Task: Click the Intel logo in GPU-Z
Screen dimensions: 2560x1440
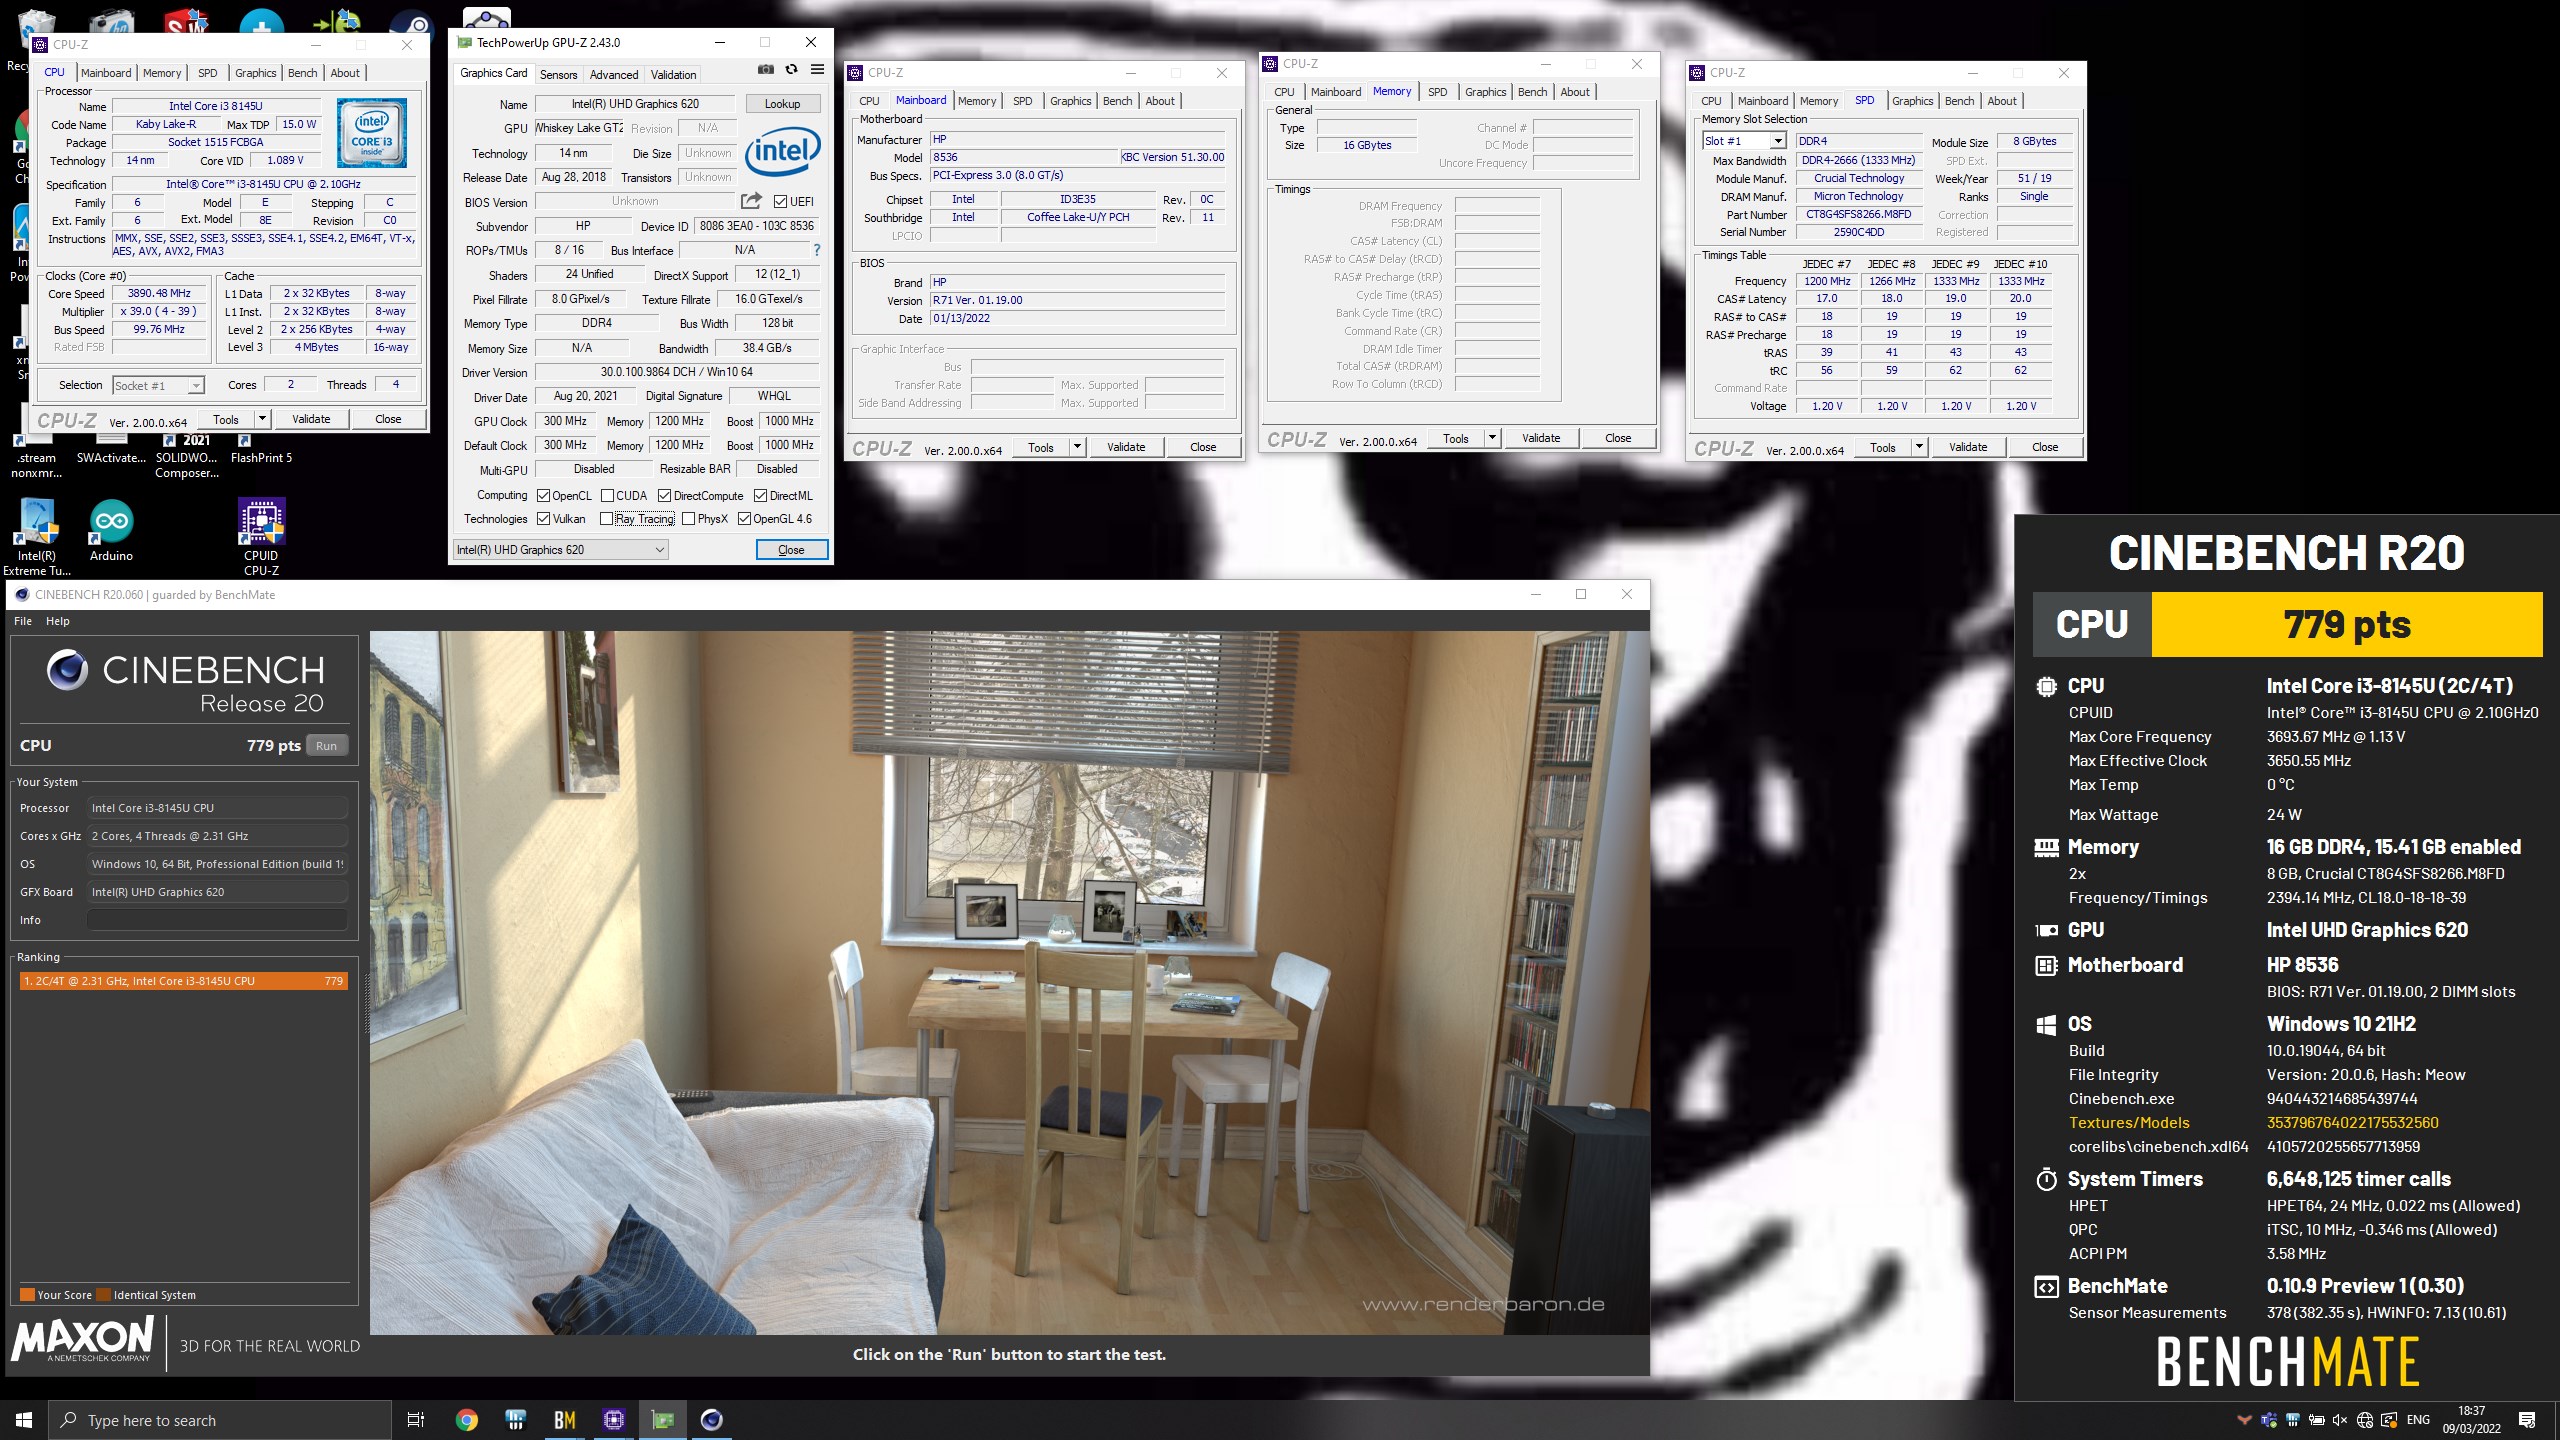Action: point(783,152)
